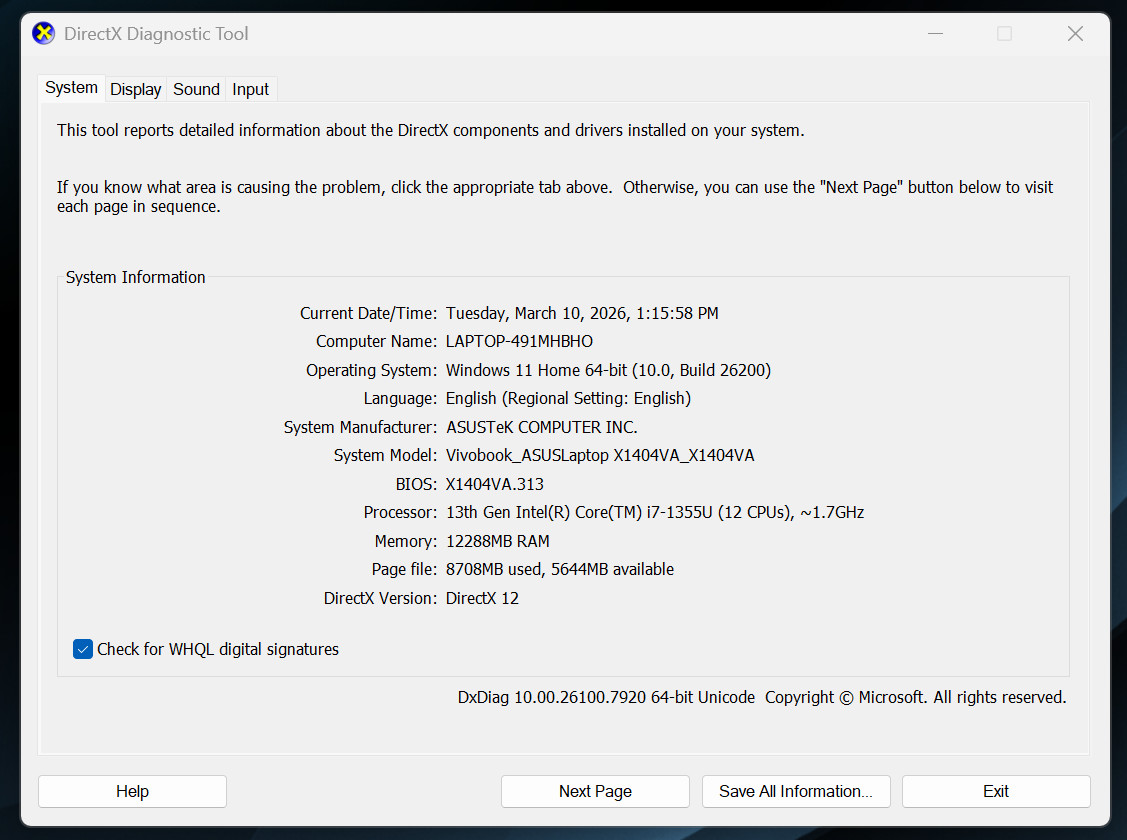Click the Processor label
Screen dimensions: 1127x840
400,512
